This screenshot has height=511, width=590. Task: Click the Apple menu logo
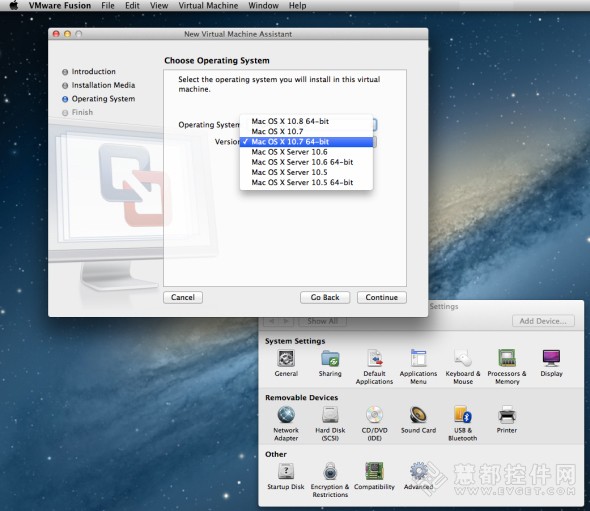[14, 5]
